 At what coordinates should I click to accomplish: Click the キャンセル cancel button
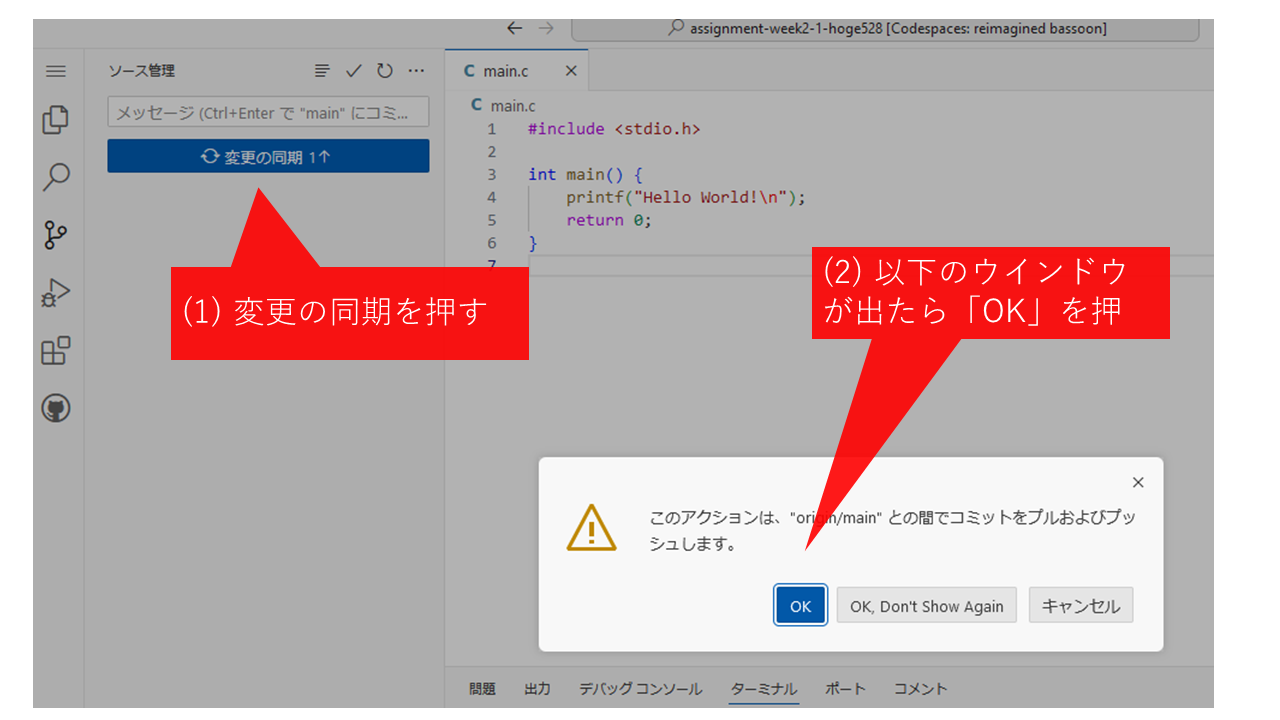[x=1080, y=606]
